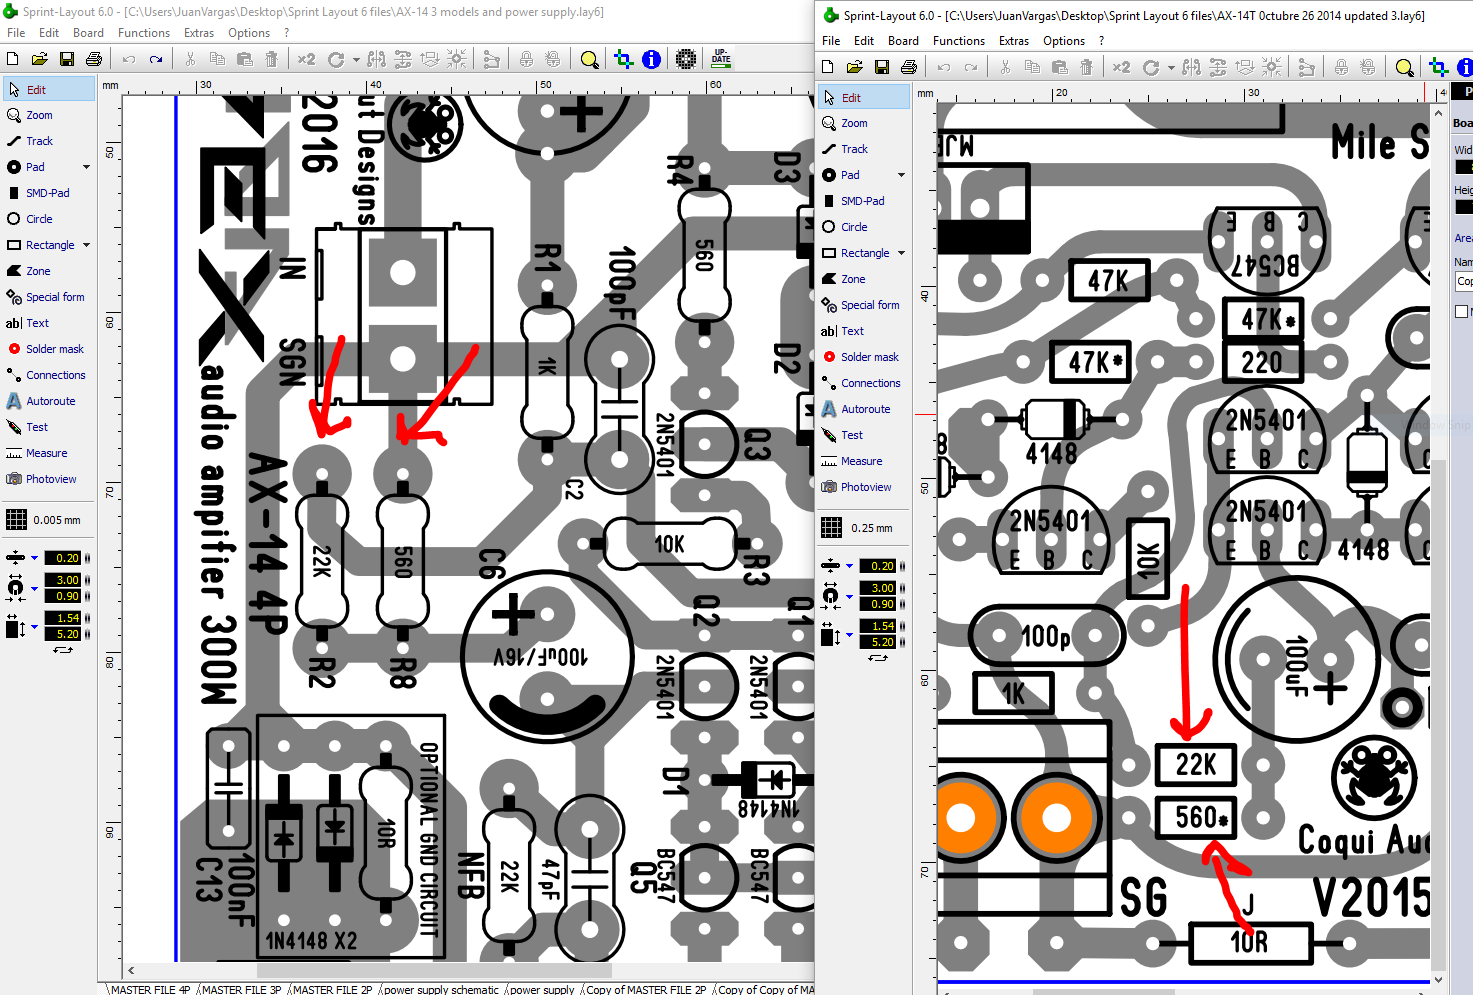Click the print icon in left window toolbar
The image size is (1473, 995).
94,59
